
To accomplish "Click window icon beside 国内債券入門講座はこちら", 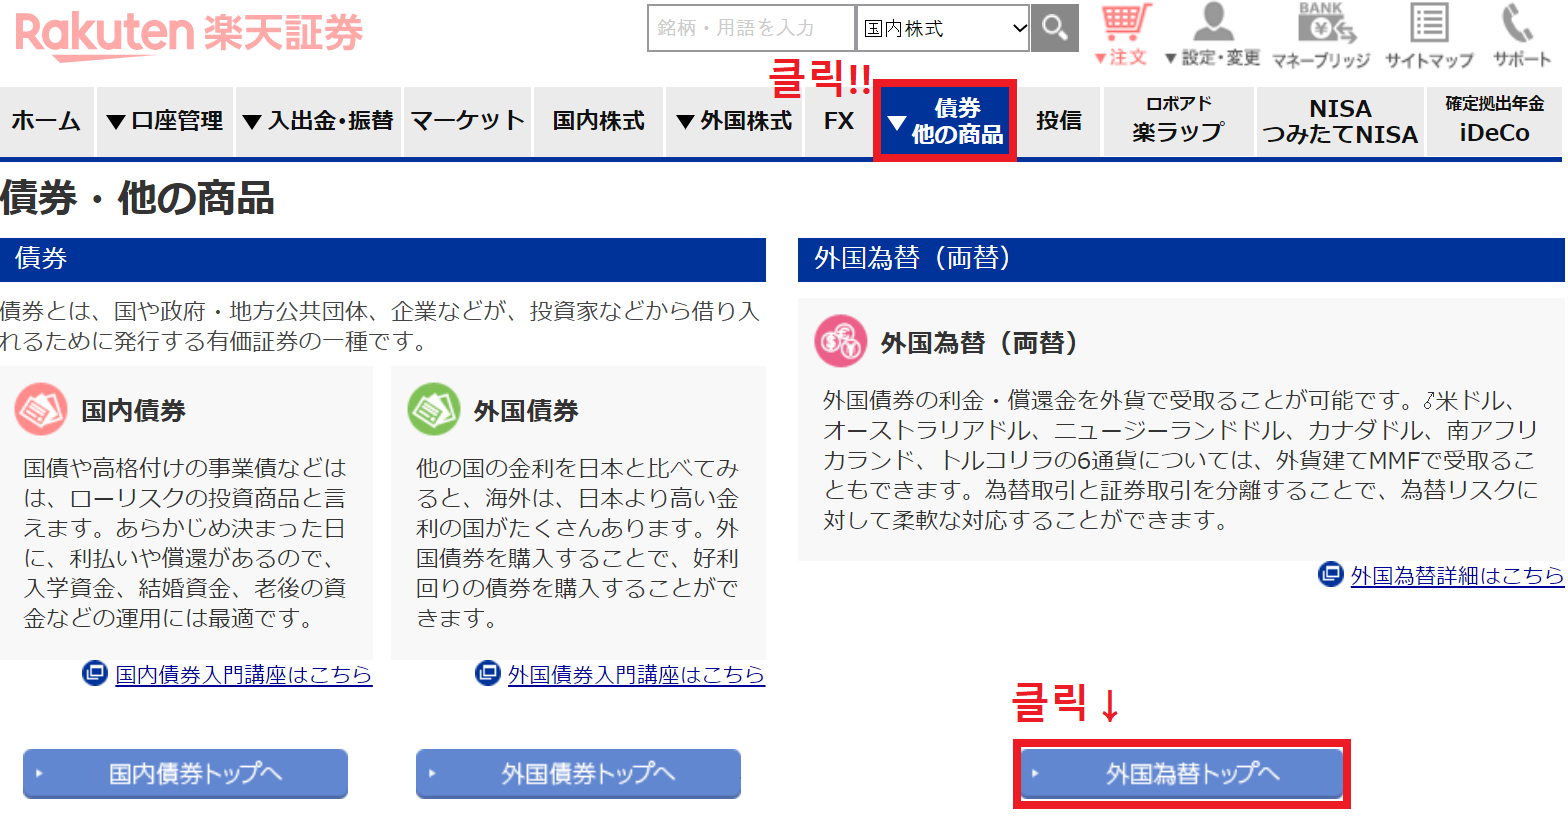I will 95,673.
